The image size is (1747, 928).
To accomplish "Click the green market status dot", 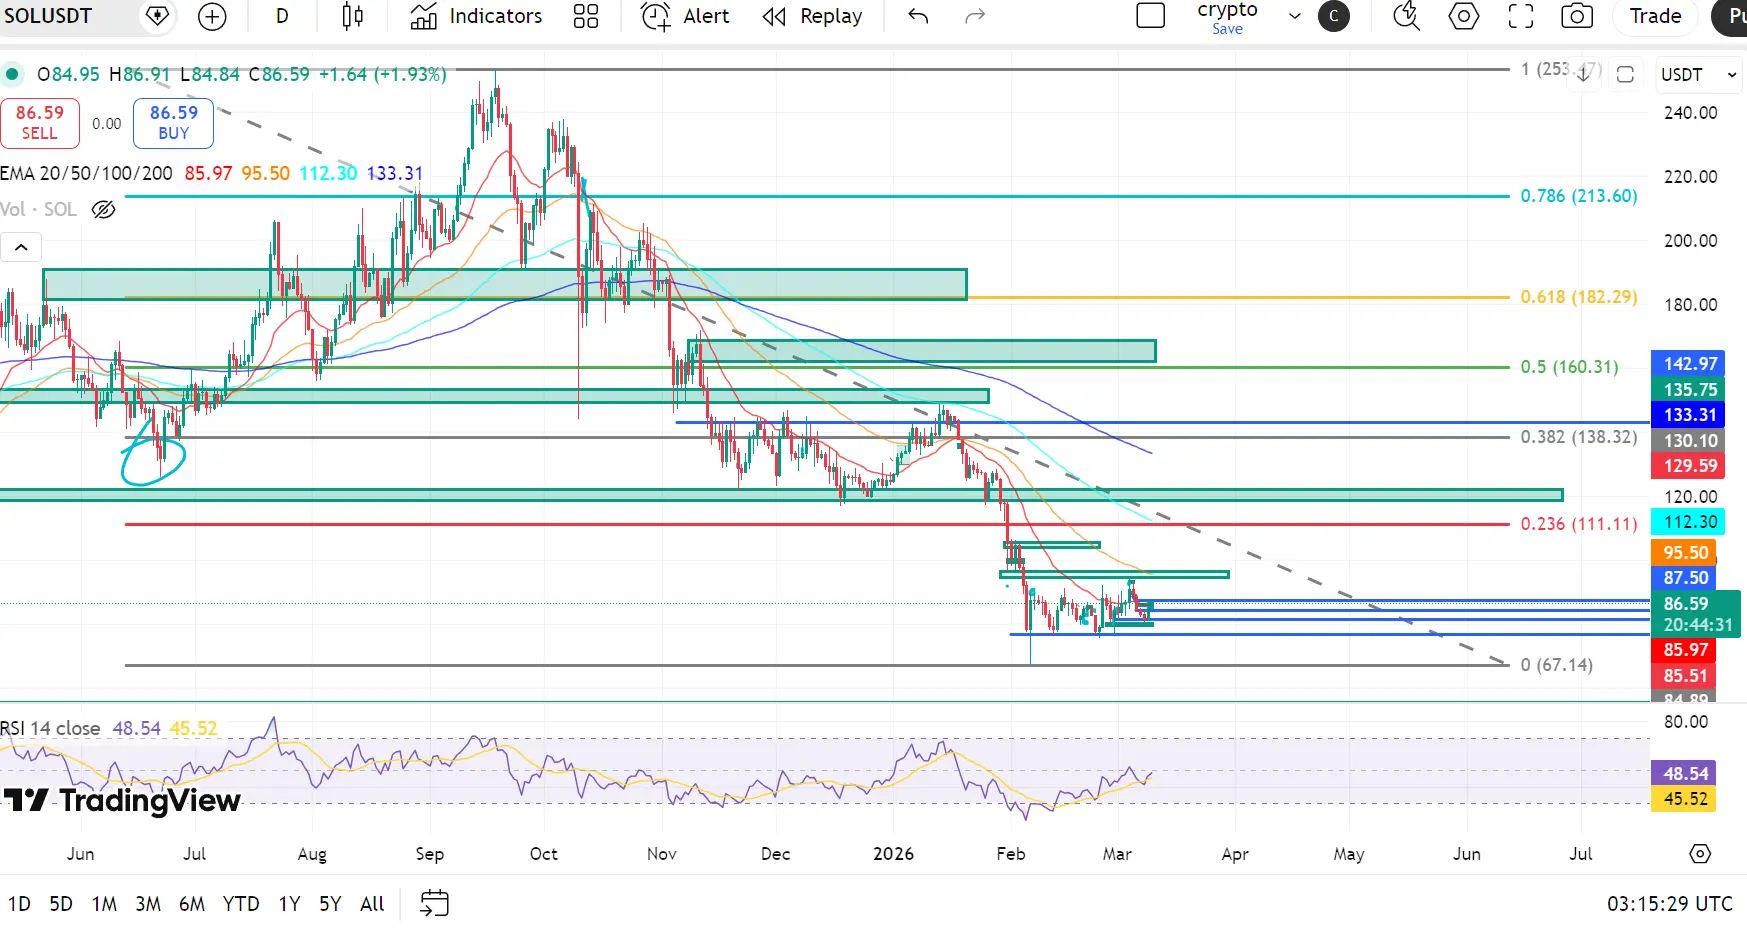I will point(12,74).
